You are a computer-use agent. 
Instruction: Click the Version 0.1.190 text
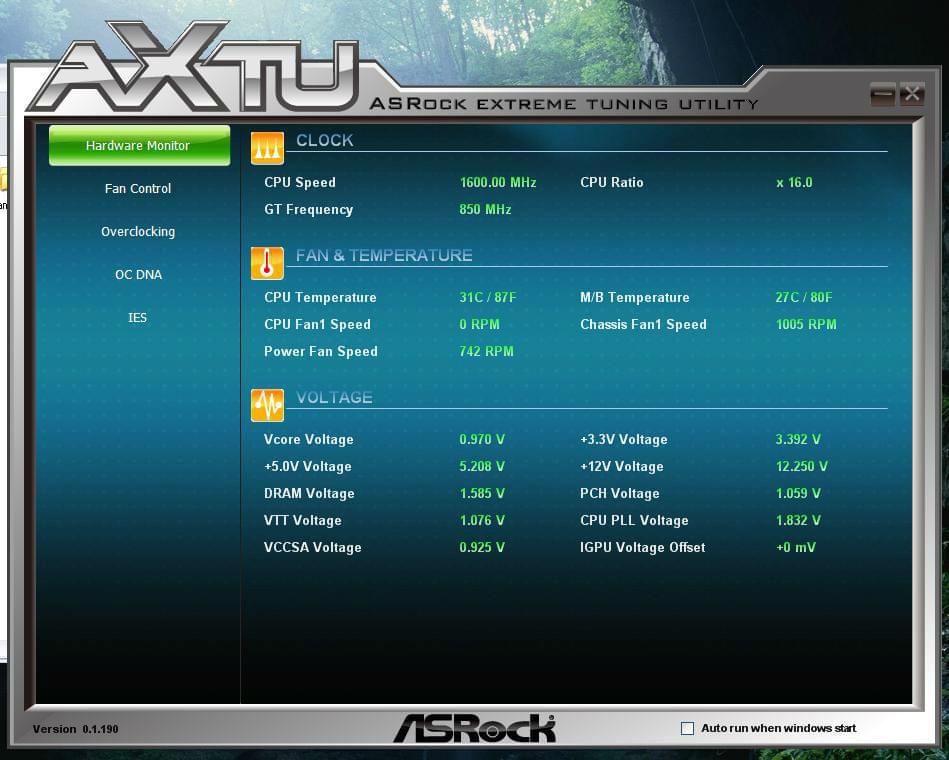coord(76,729)
